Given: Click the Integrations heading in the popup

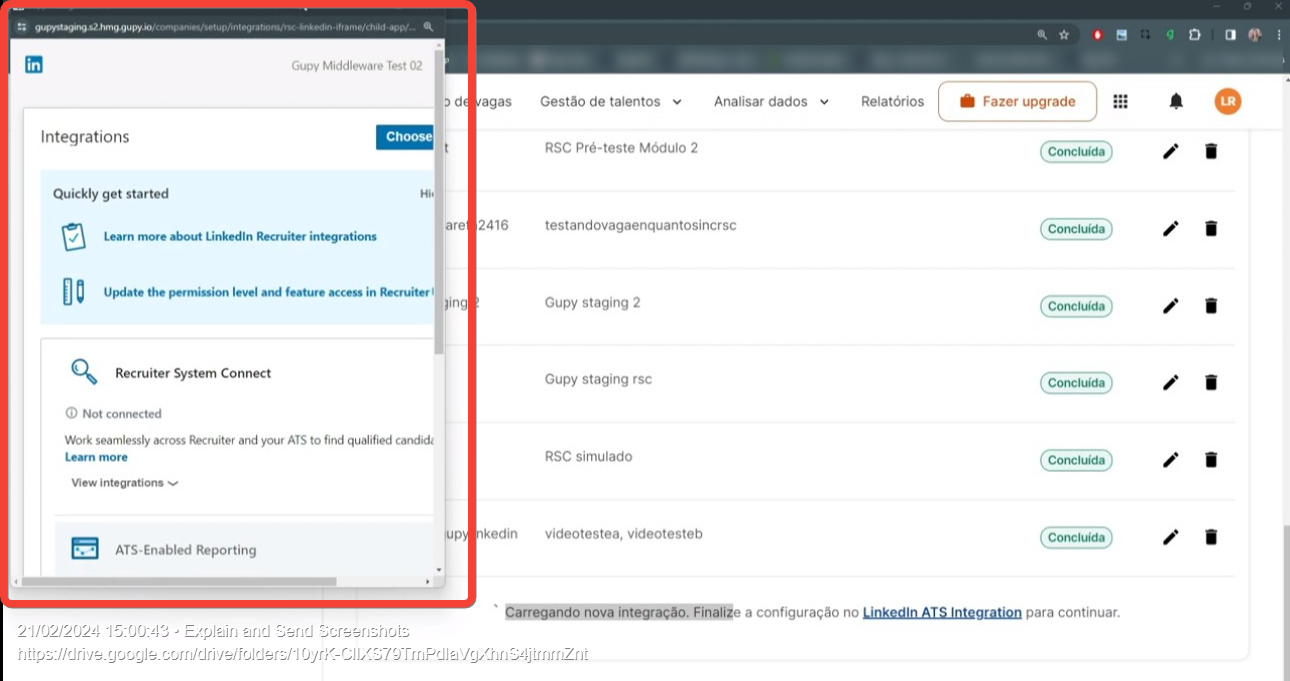Looking at the screenshot, I should coord(85,137).
